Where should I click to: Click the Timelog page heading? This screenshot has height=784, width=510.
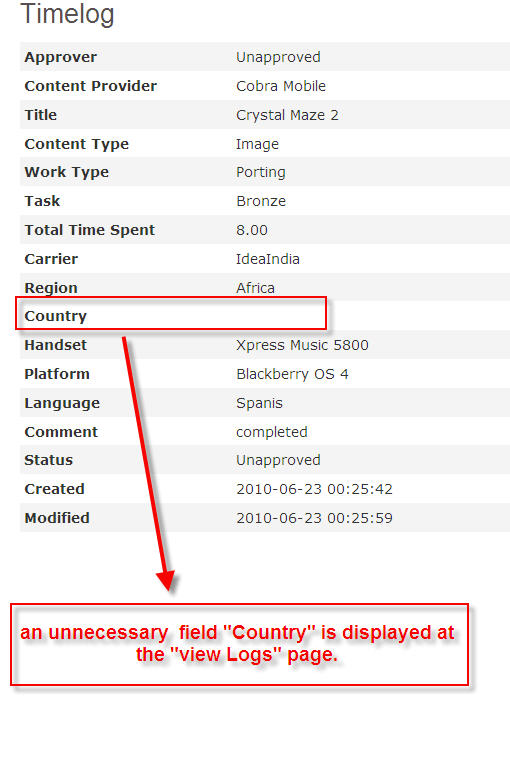pos(68,14)
